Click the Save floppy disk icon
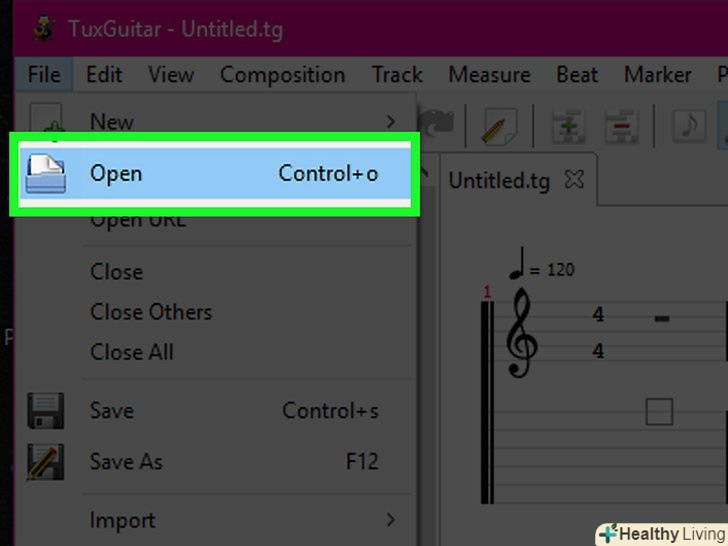 pyautogui.click(x=46, y=411)
